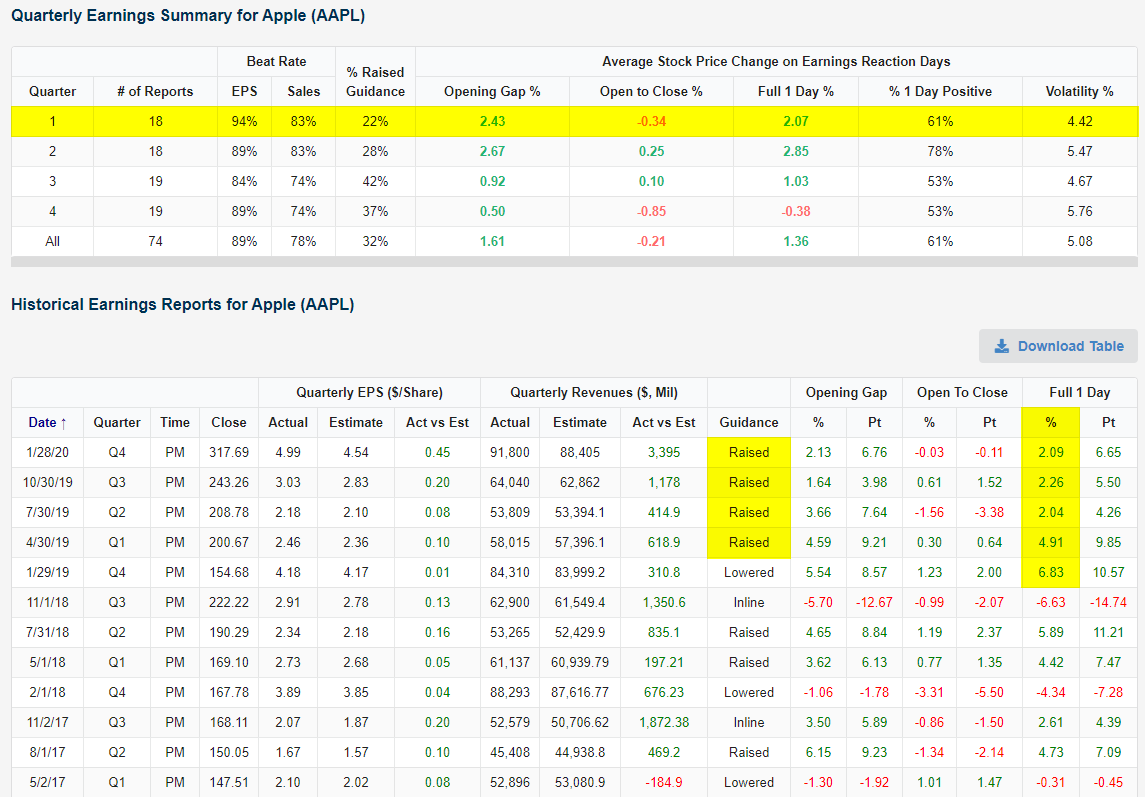Click the # of Reports column header
The height and width of the screenshot is (797, 1145).
coord(155,91)
